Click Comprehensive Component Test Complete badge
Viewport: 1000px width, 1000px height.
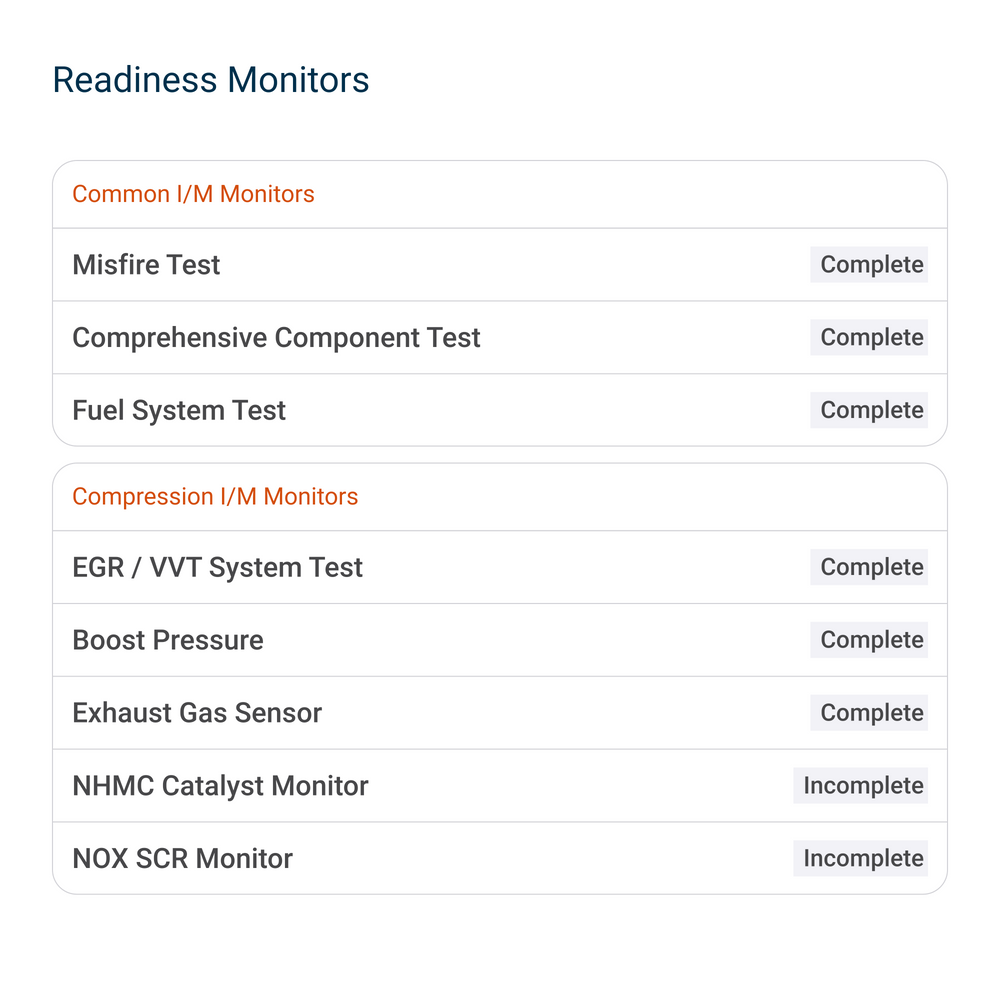coord(869,337)
